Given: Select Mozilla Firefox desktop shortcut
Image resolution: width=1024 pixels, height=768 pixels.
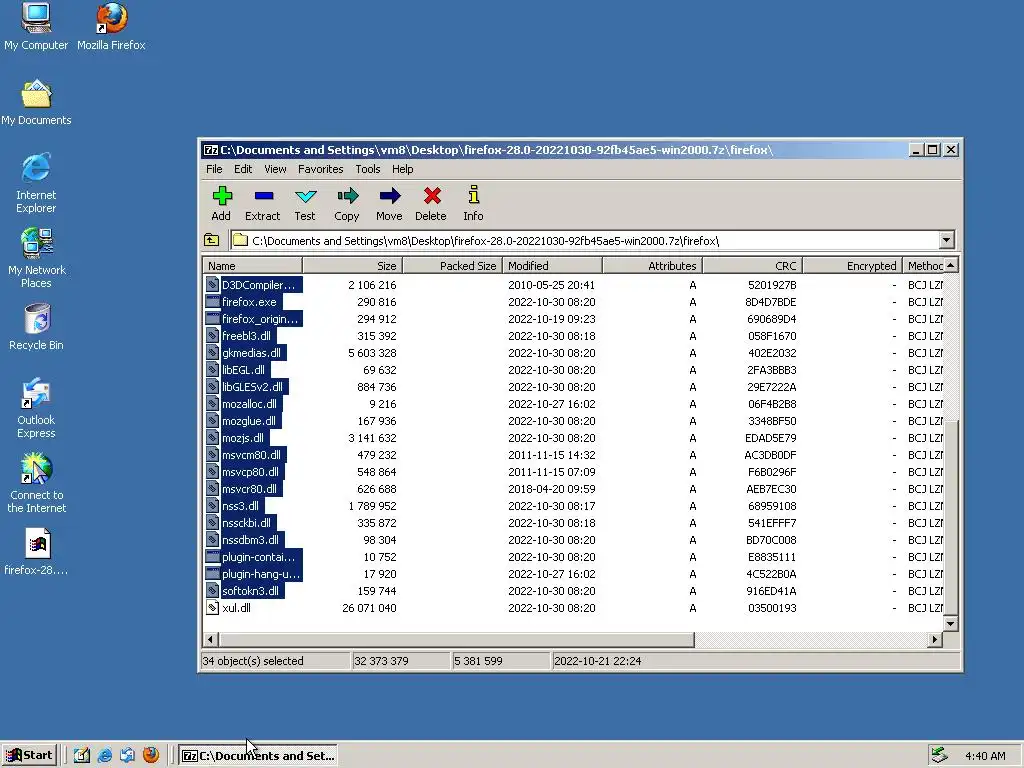Looking at the screenshot, I should 111,27.
